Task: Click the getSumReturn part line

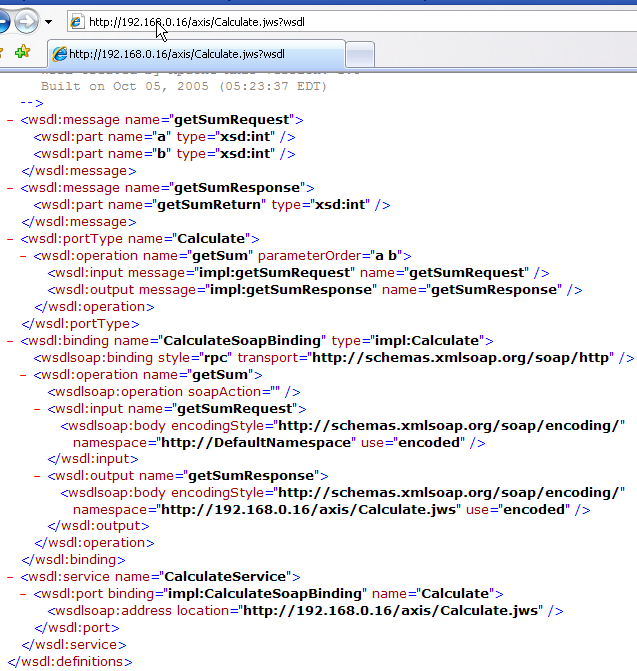Action: [x=212, y=205]
